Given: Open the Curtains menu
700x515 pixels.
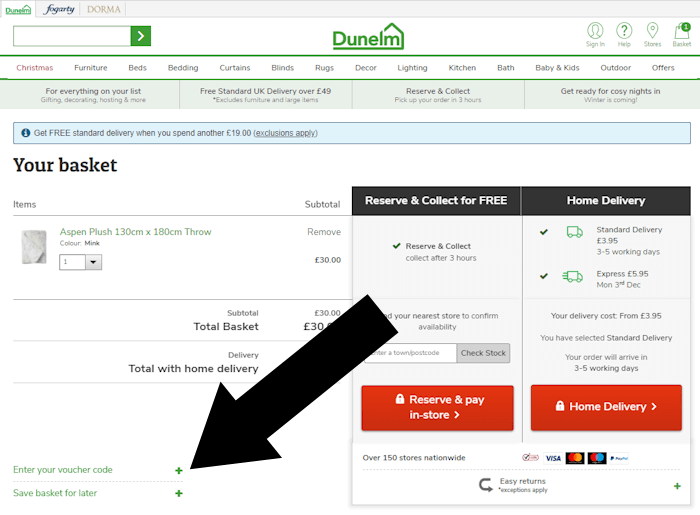Looking at the screenshot, I should [x=235, y=68].
